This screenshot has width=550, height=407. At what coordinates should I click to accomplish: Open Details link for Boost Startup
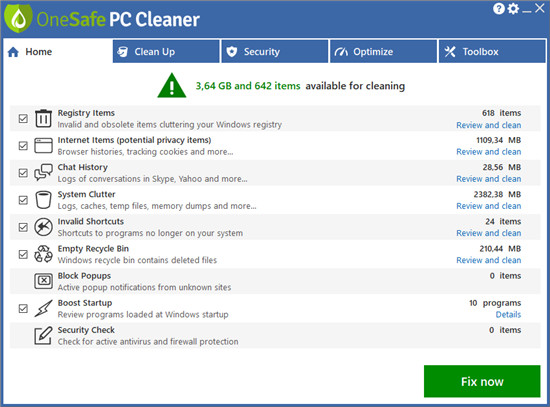pos(508,315)
